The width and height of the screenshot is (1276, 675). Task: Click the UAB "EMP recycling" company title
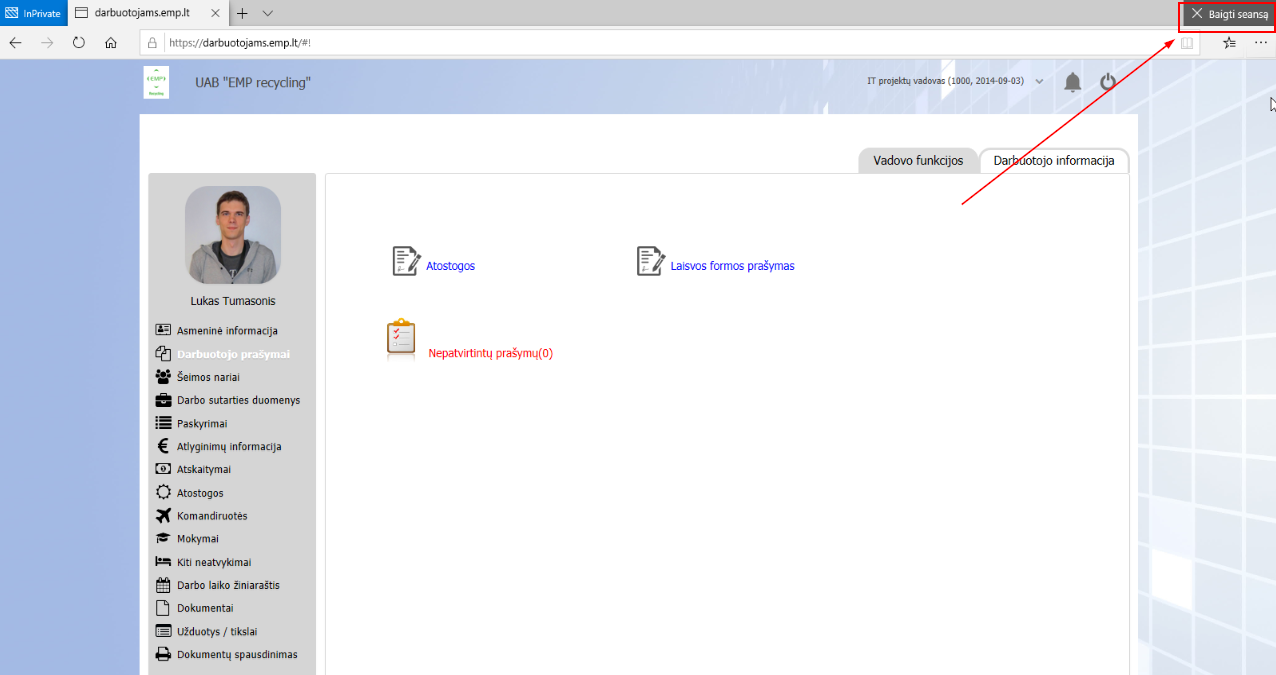(253, 82)
